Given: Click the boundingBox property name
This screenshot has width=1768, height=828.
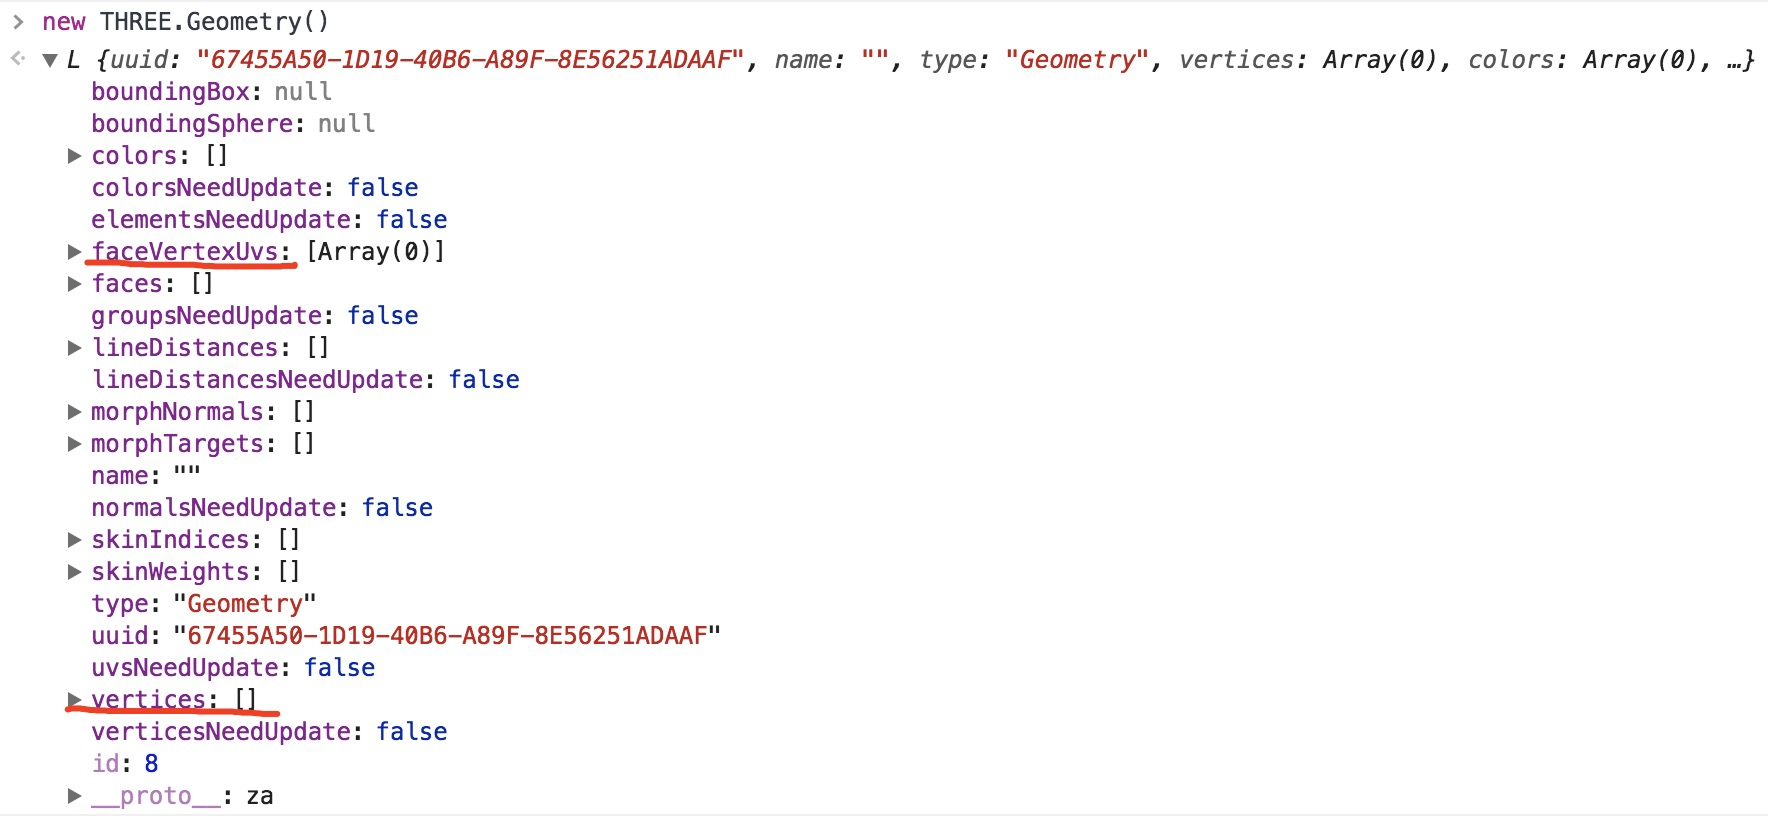Looking at the screenshot, I should 170,92.
